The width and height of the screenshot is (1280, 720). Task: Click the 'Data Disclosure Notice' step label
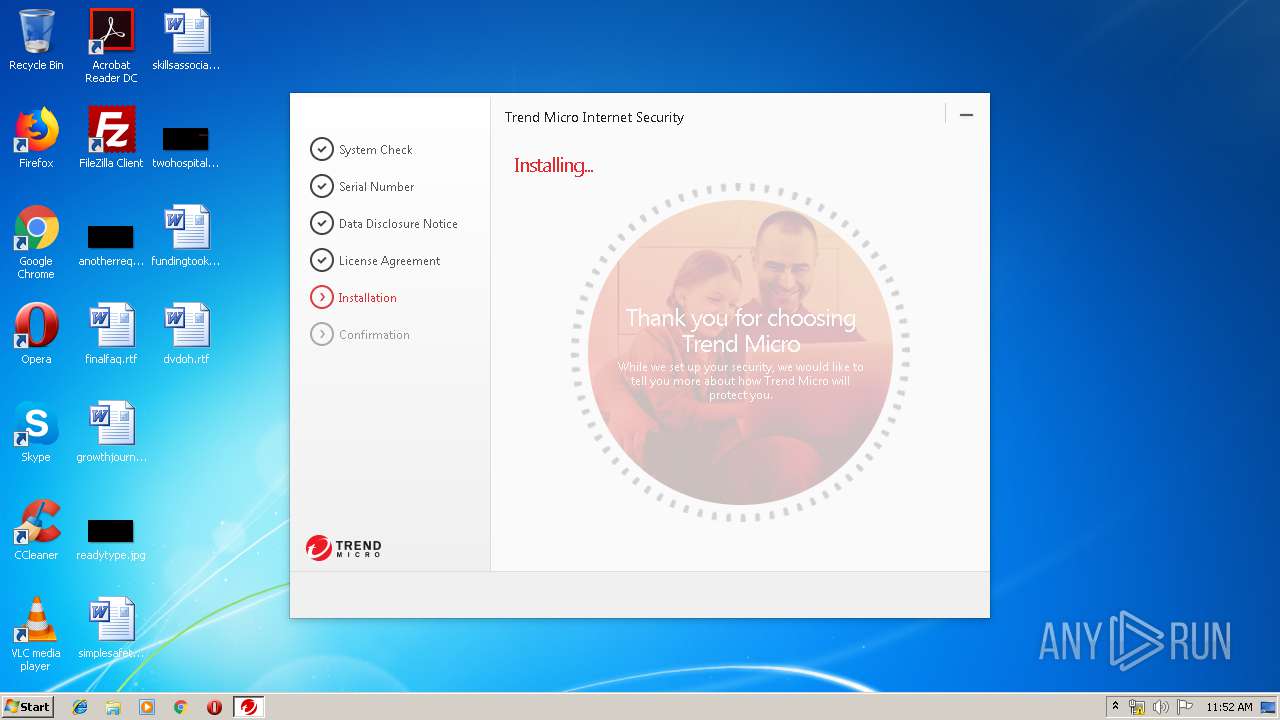point(398,224)
